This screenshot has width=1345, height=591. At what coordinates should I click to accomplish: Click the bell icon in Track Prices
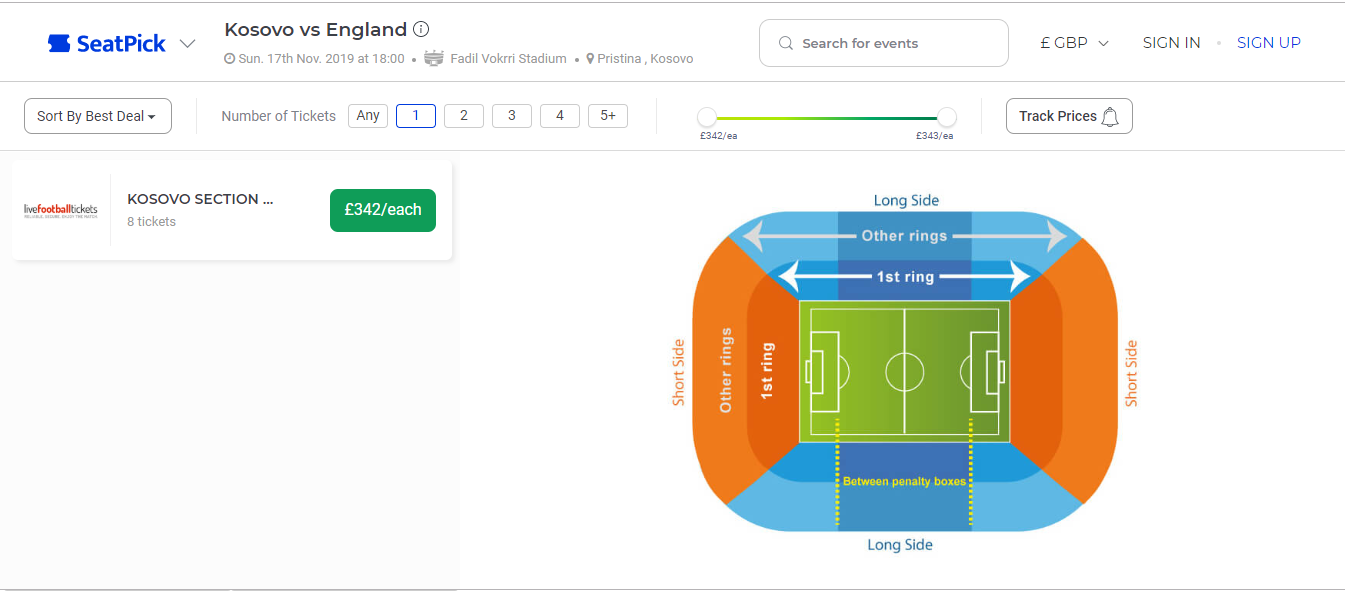[x=1110, y=116]
